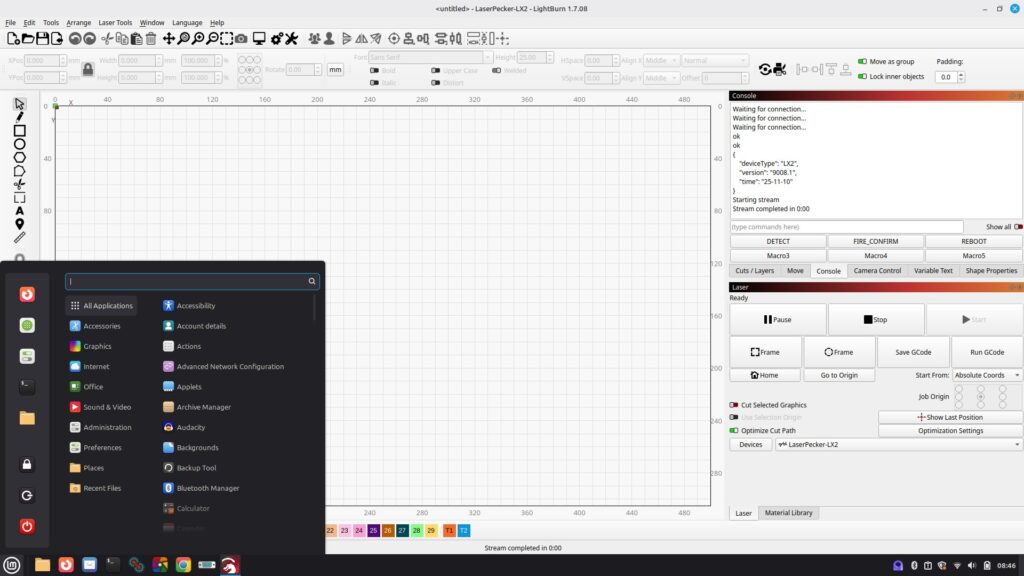
Task: Click the Save GCode button
Action: click(914, 352)
